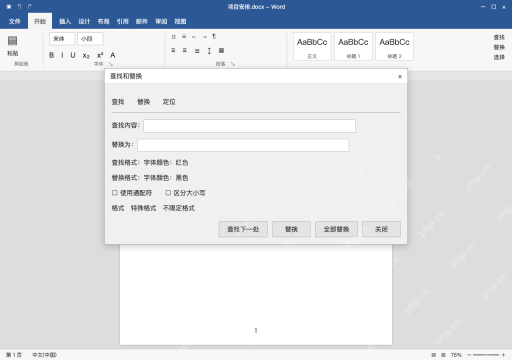The height and width of the screenshot is (360, 512).
Task: Click 查找 in the ribbon editing group
Action: click(499, 37)
